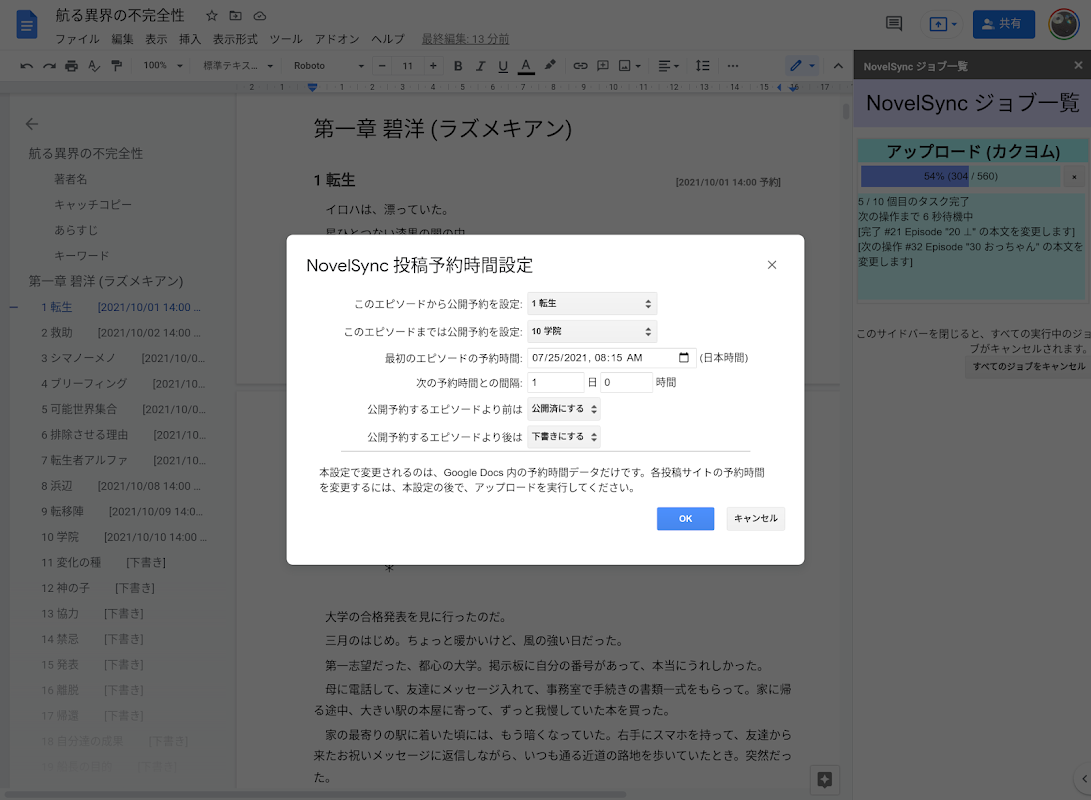The height and width of the screenshot is (800, 1091).
Task: Open the ファイル menu
Action: point(77,39)
